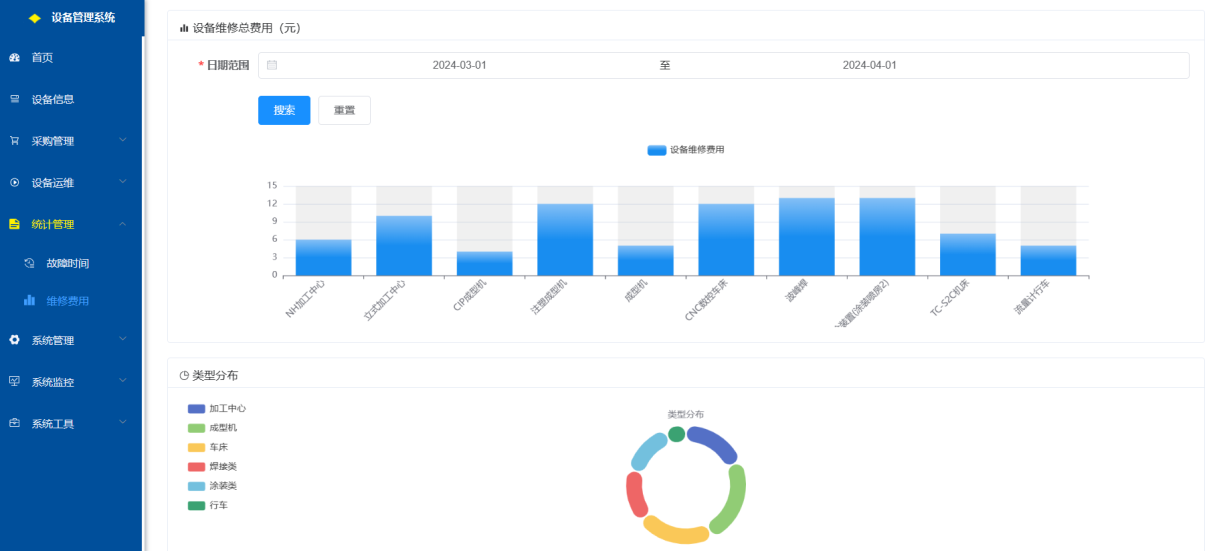Click the yellow 车床 donut segment
The height and width of the screenshot is (551, 1215).
(x=675, y=532)
